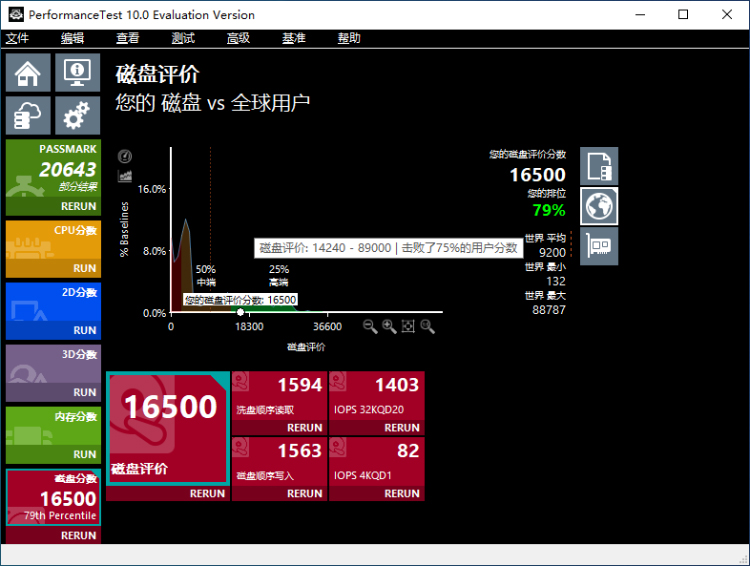Click the 36600 axis label
The width and height of the screenshot is (750, 566).
[328, 326]
